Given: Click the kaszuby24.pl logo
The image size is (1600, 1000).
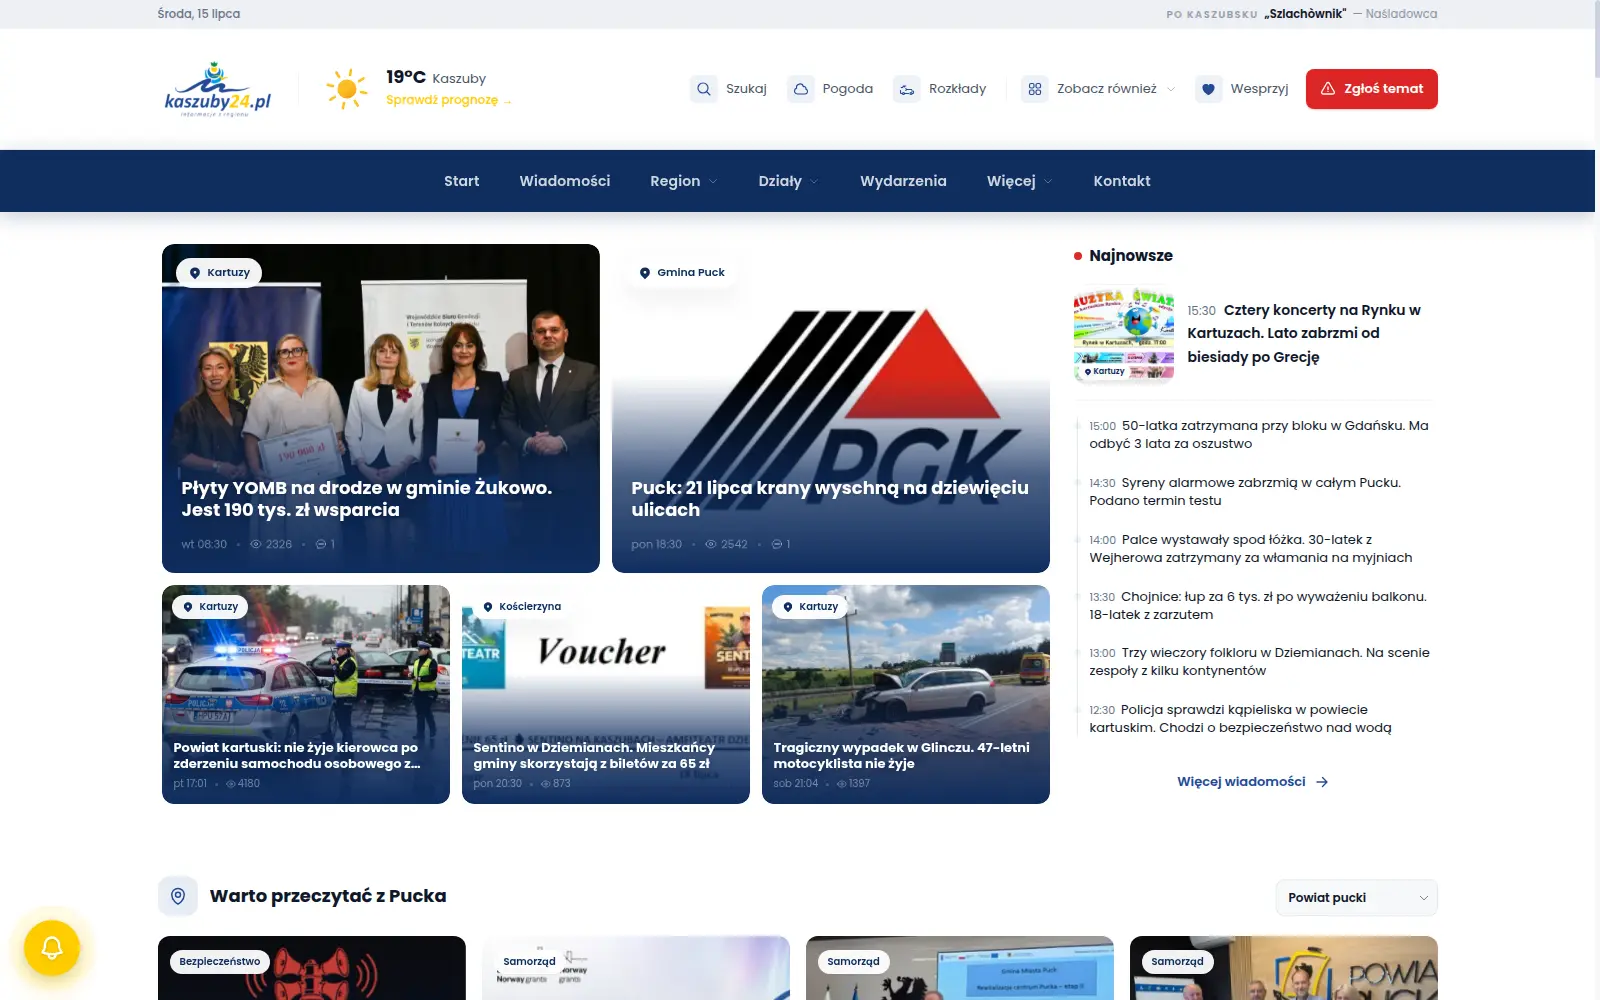Looking at the screenshot, I should (x=218, y=90).
